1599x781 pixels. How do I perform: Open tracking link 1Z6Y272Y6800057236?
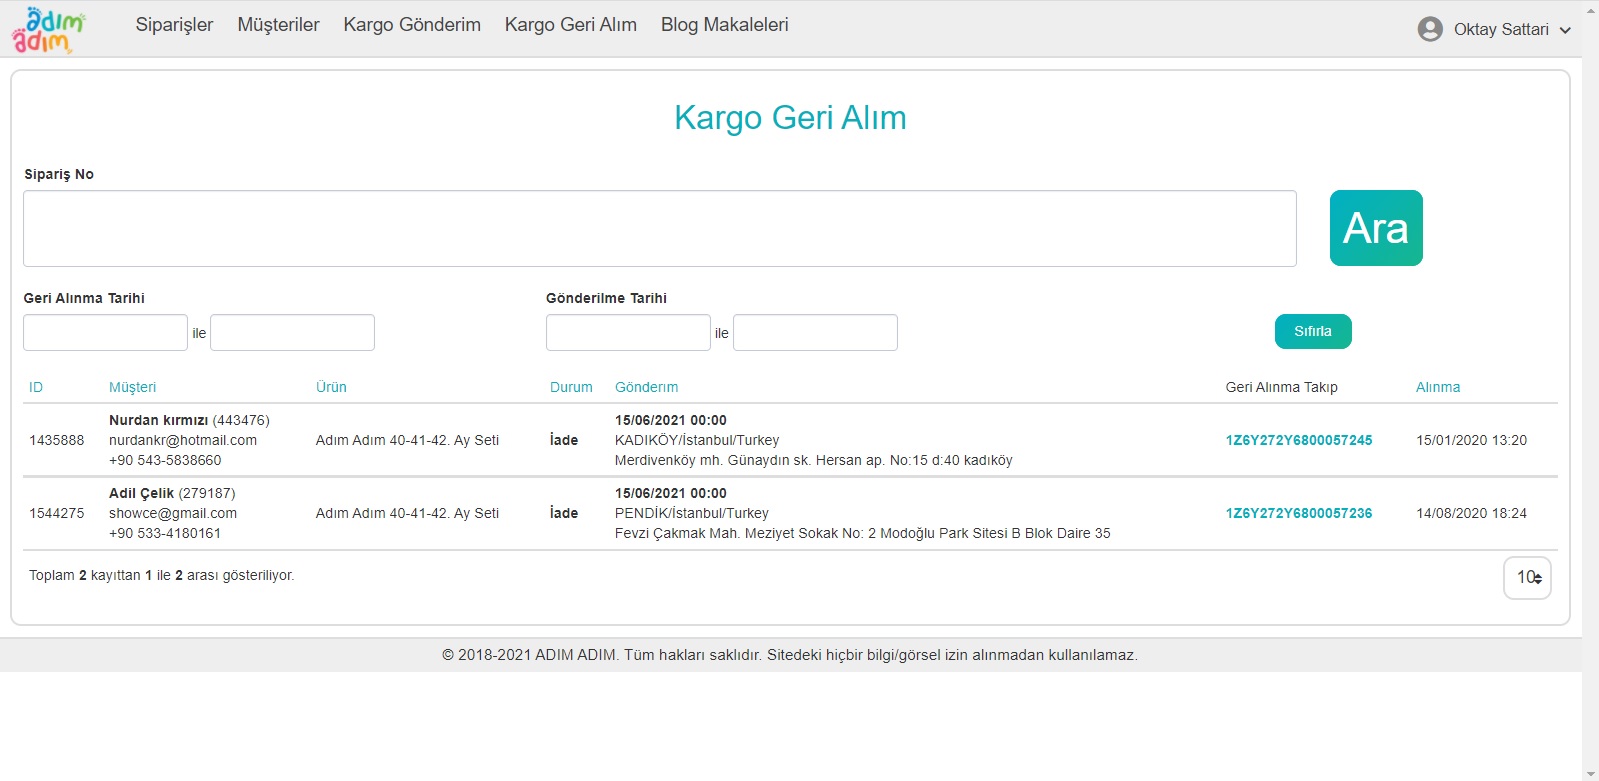(1298, 513)
